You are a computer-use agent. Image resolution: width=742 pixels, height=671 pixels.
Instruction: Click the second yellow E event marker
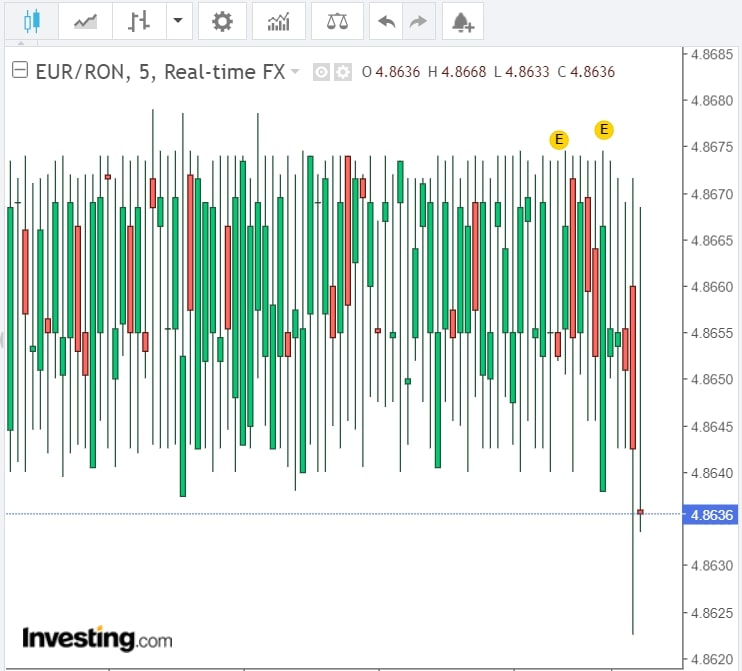[604, 129]
